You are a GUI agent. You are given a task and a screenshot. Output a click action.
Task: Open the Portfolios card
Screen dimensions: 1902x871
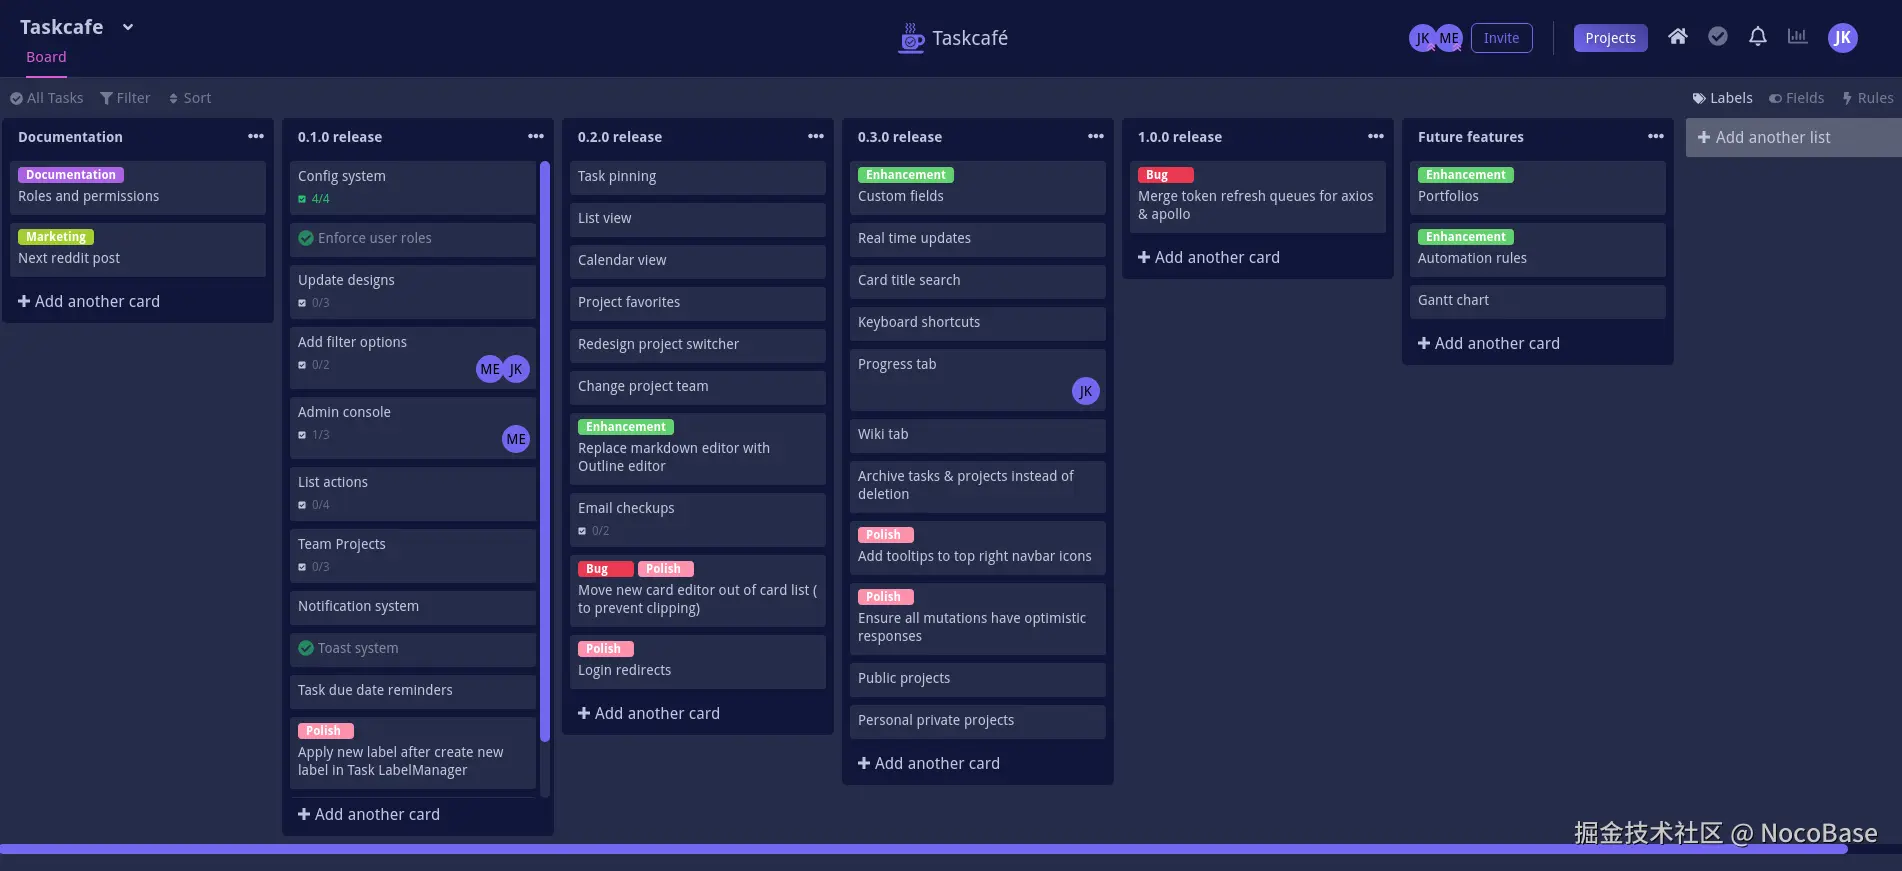click(x=1538, y=187)
